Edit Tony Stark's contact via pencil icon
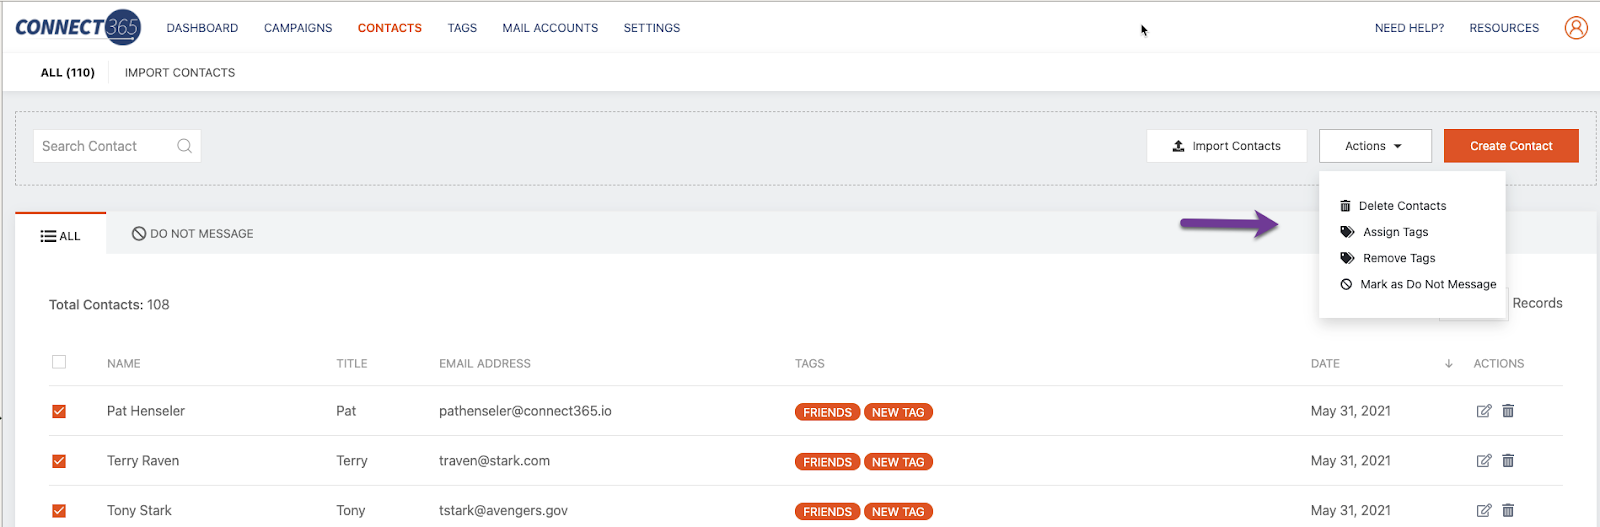 point(1484,511)
